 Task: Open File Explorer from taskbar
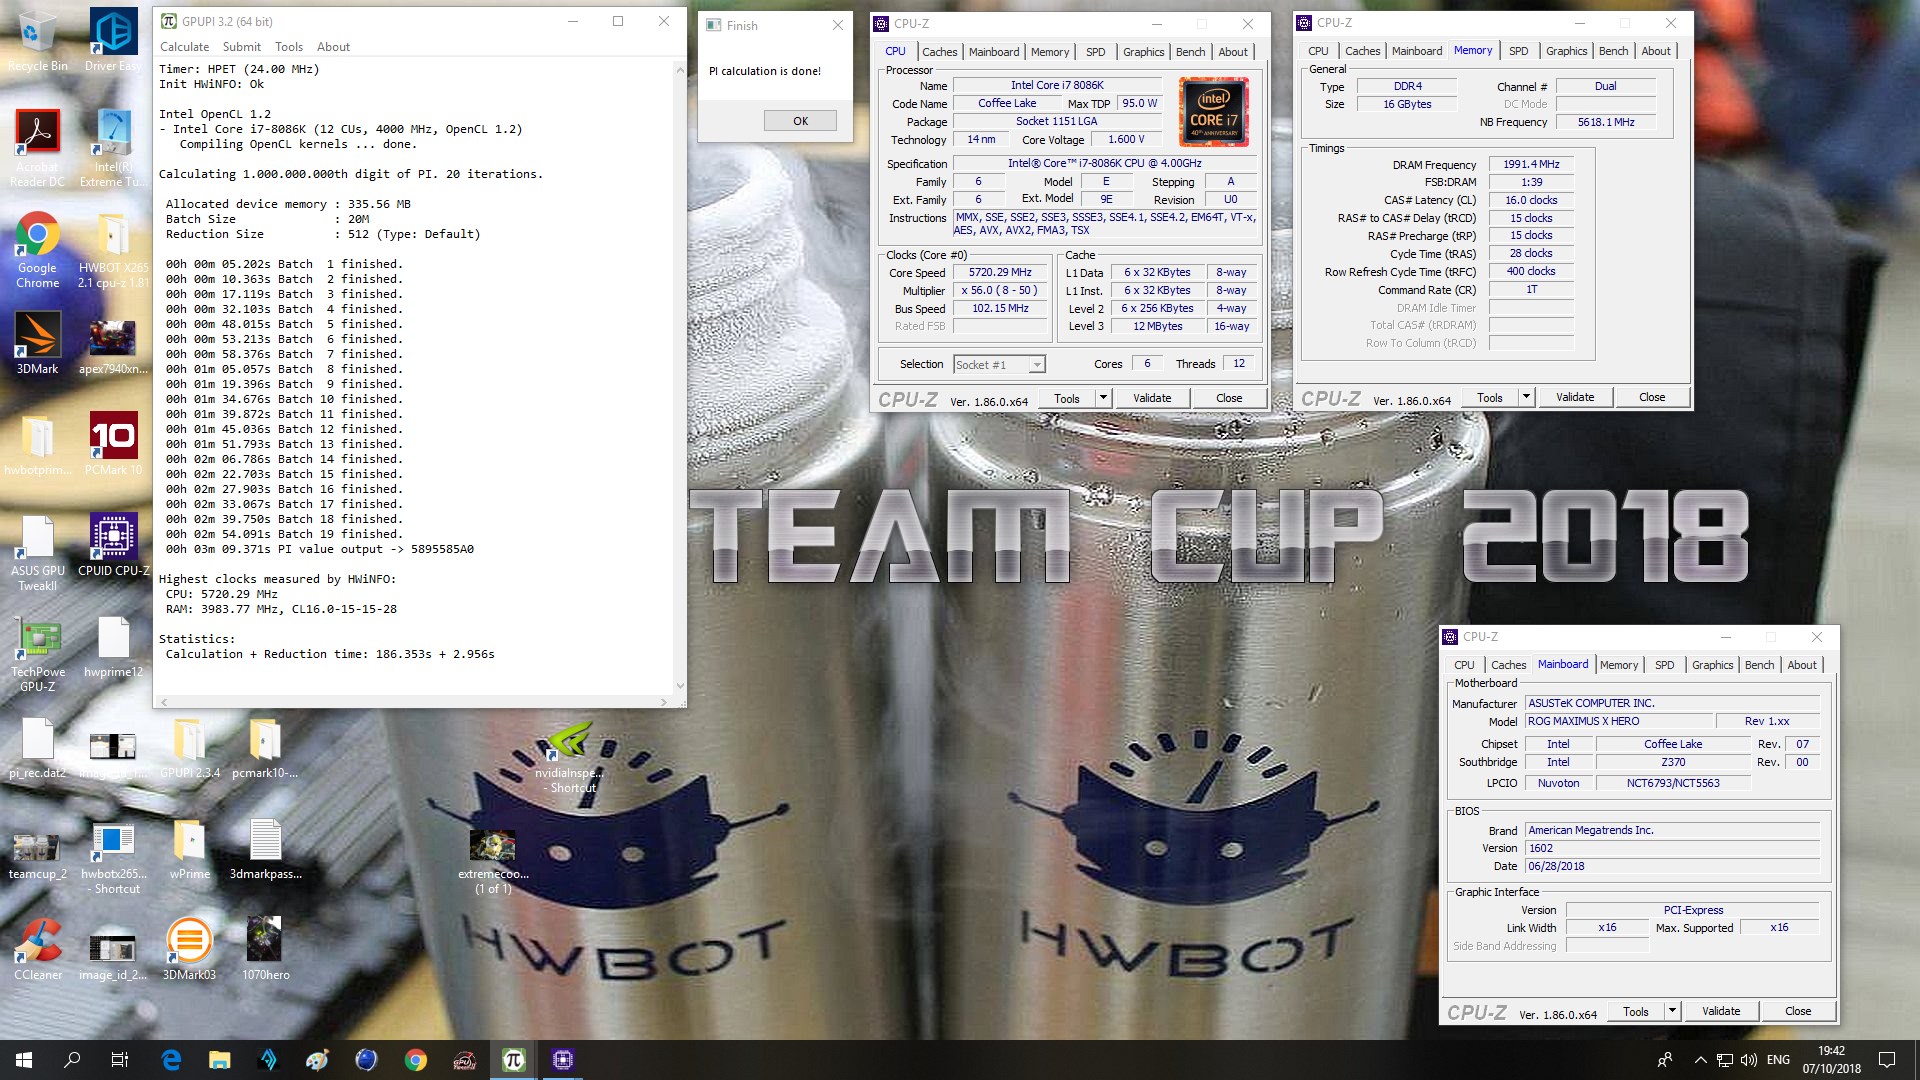pos(219,1060)
